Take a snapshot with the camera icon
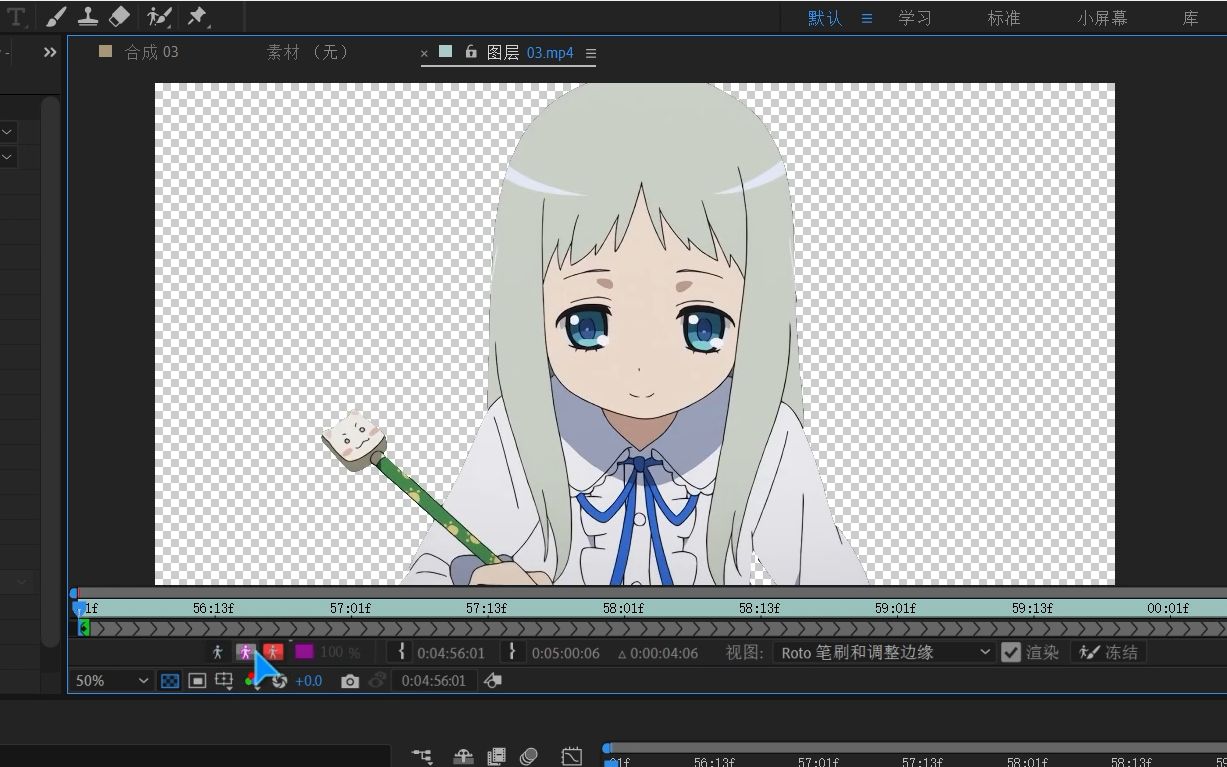This screenshot has width=1227, height=767. (x=350, y=681)
